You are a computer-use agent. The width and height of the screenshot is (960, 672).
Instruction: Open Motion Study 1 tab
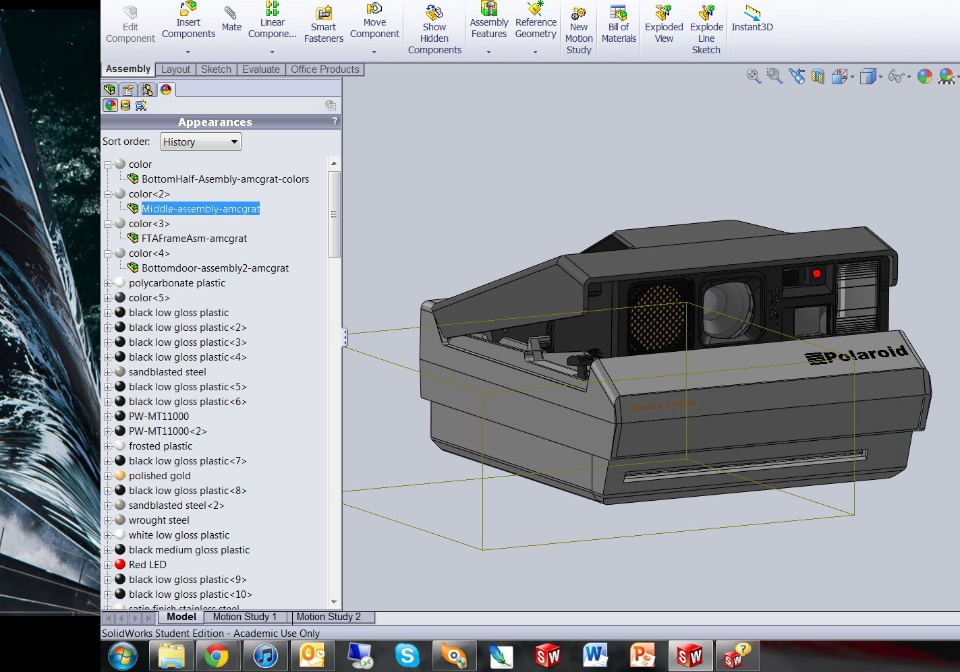click(x=245, y=616)
